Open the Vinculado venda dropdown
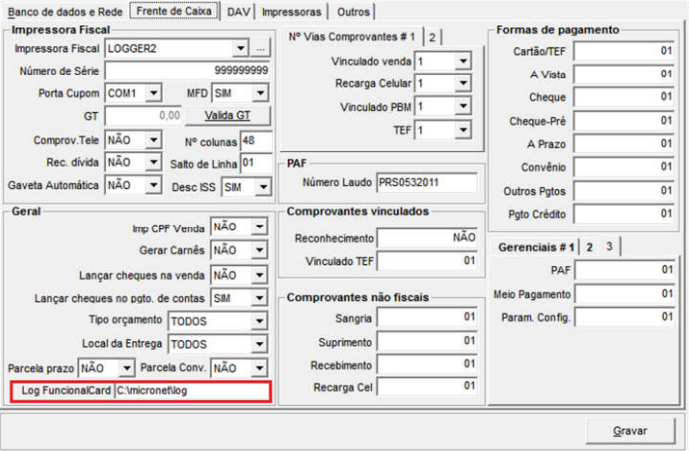Viewport: 689px width, 451px height. [462, 62]
